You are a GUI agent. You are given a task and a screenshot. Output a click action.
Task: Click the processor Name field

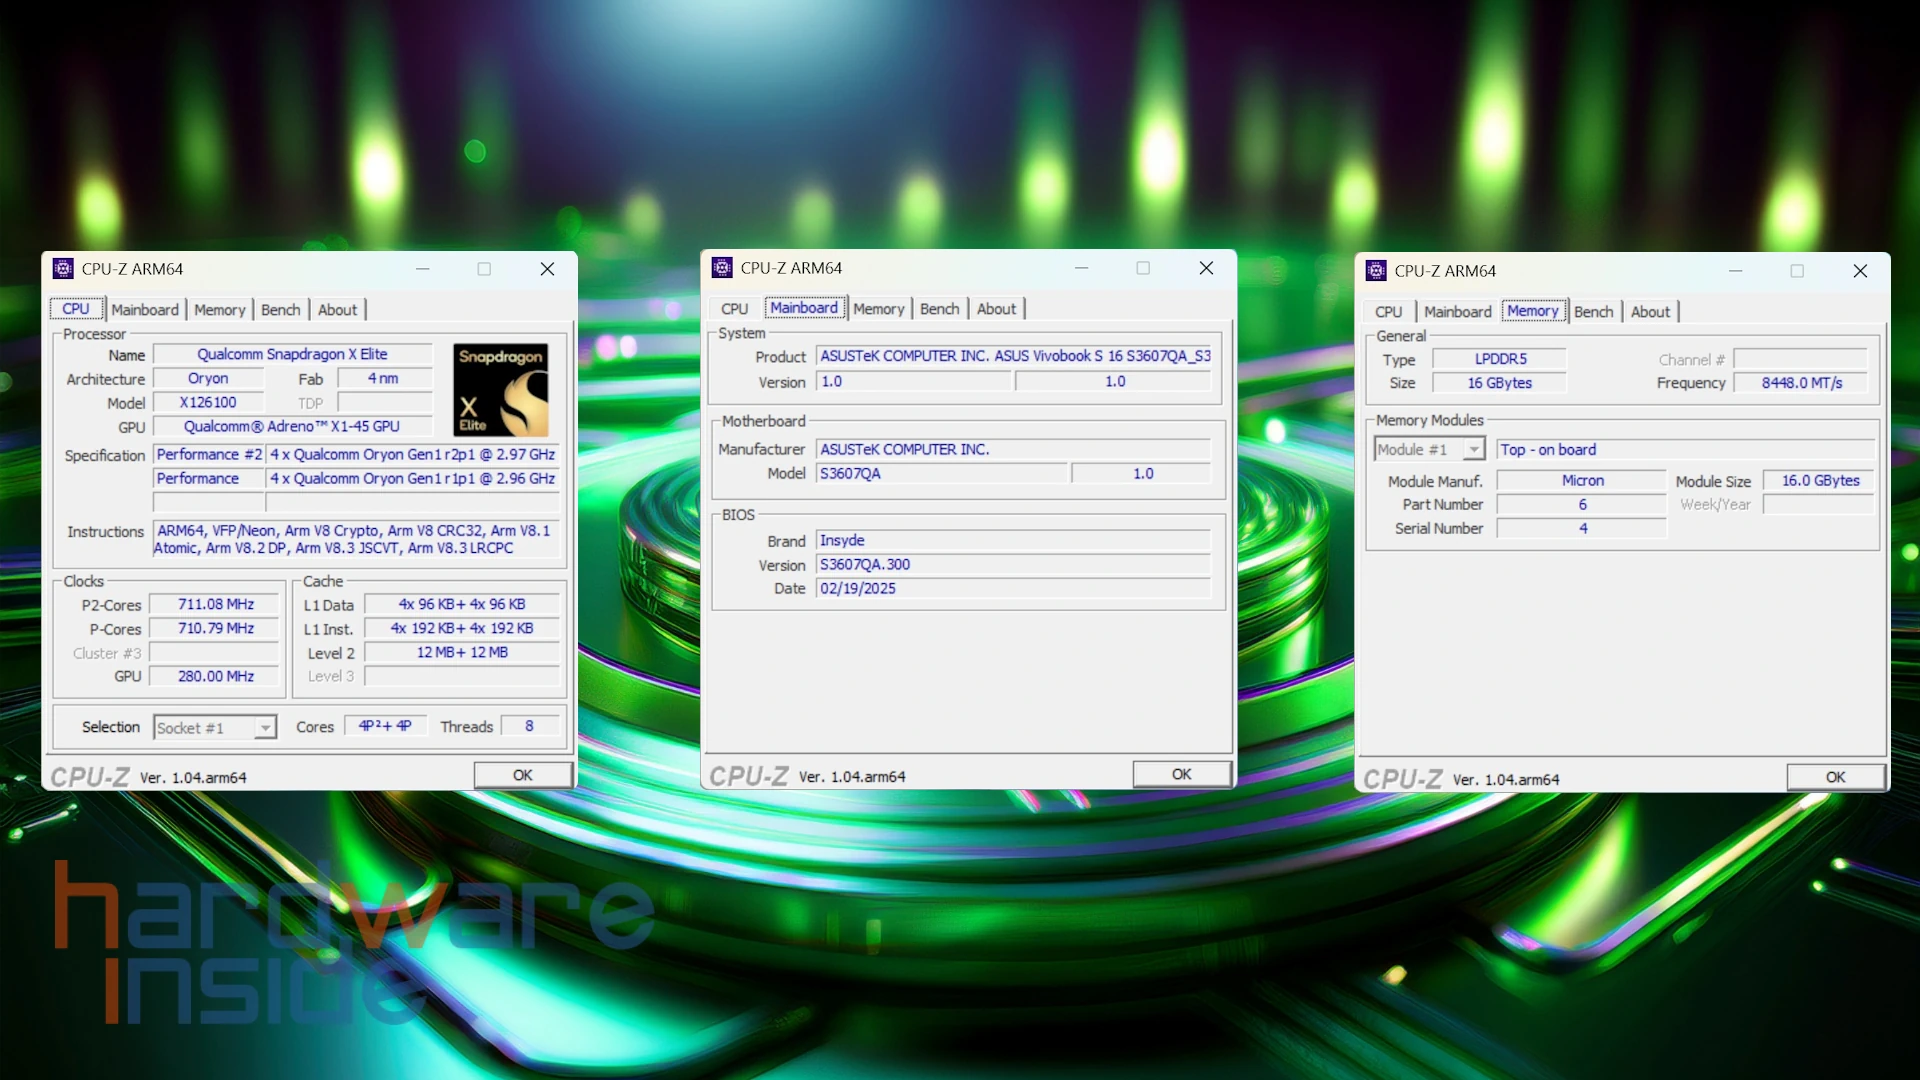292,355
